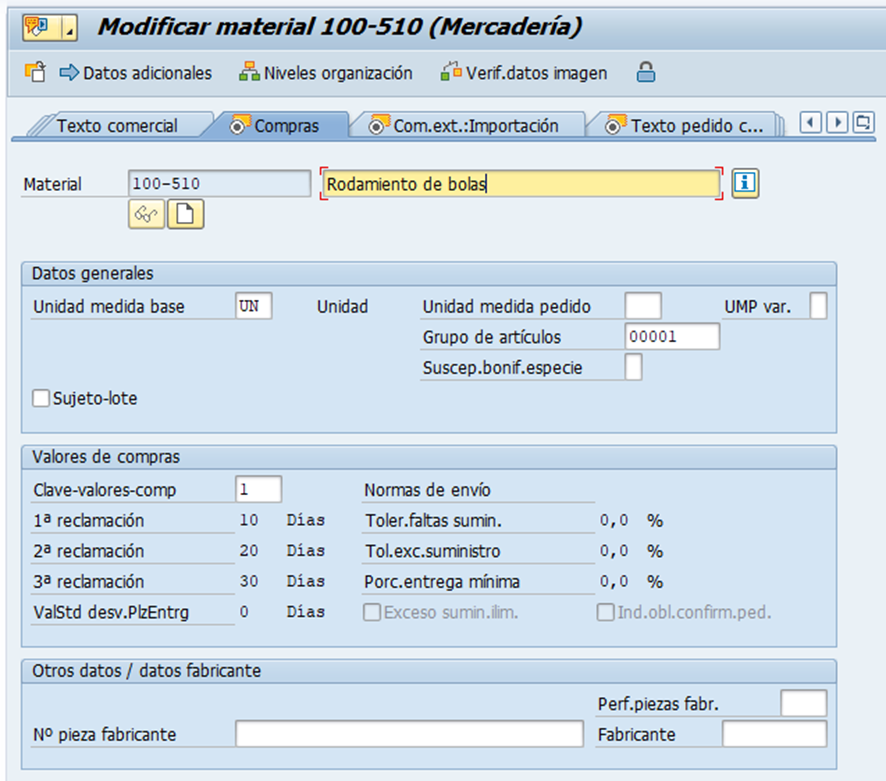Click Verif.datos imagen
Viewport: 886px width, 781px height.
tap(524, 73)
